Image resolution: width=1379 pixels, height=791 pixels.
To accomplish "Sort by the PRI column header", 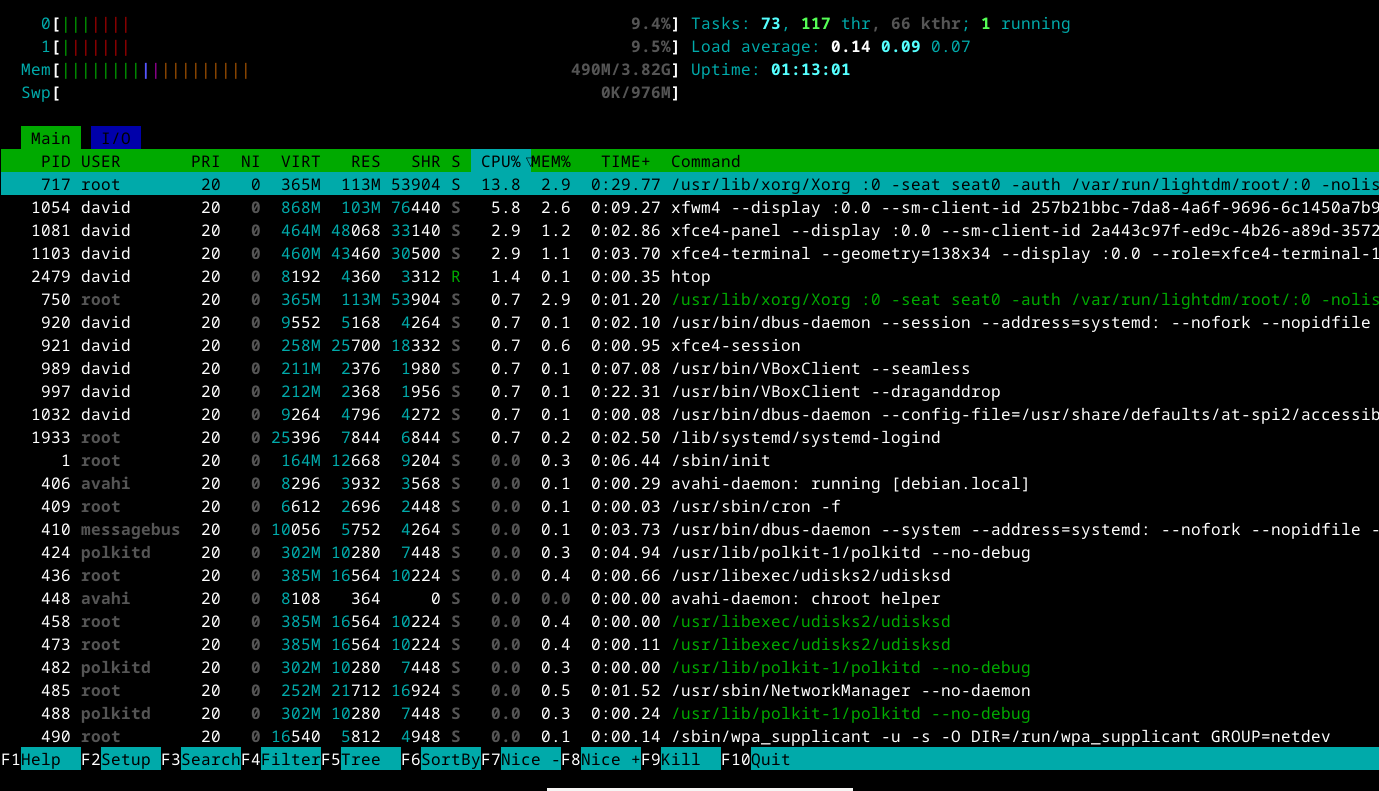I will [206, 161].
